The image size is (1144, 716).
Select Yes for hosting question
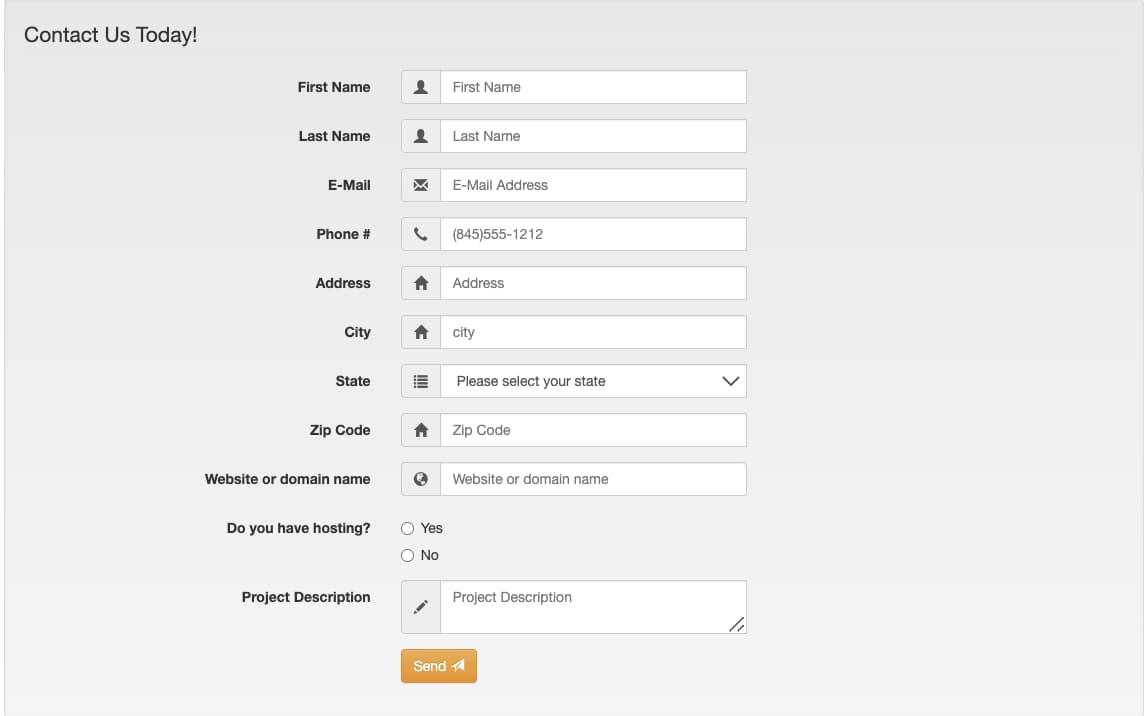click(x=408, y=528)
